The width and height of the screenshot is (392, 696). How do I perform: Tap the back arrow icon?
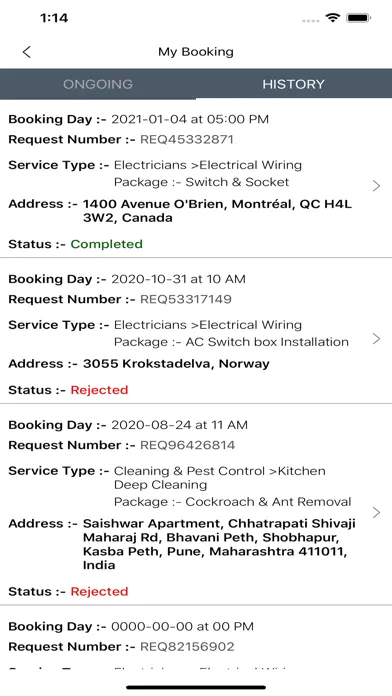click(x=27, y=52)
